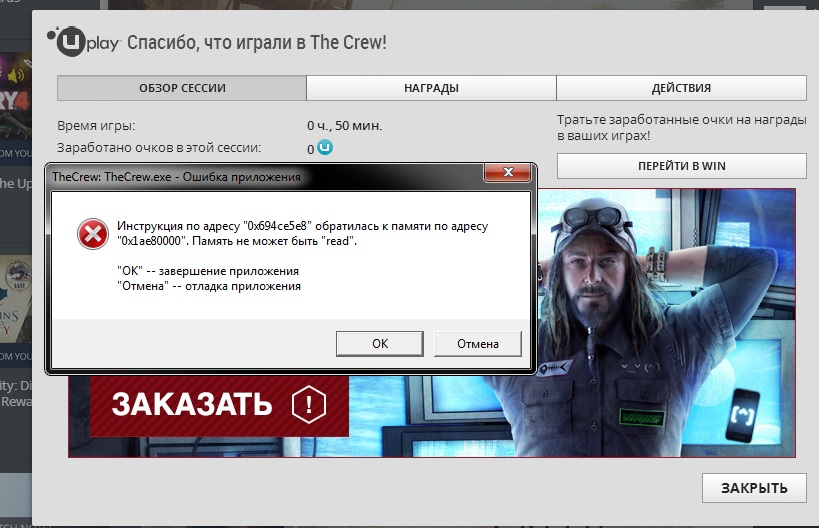Viewport: 819px width, 528px height.
Task: Click 'Заработано очков в этой сессии:' label
Action: tap(159, 148)
